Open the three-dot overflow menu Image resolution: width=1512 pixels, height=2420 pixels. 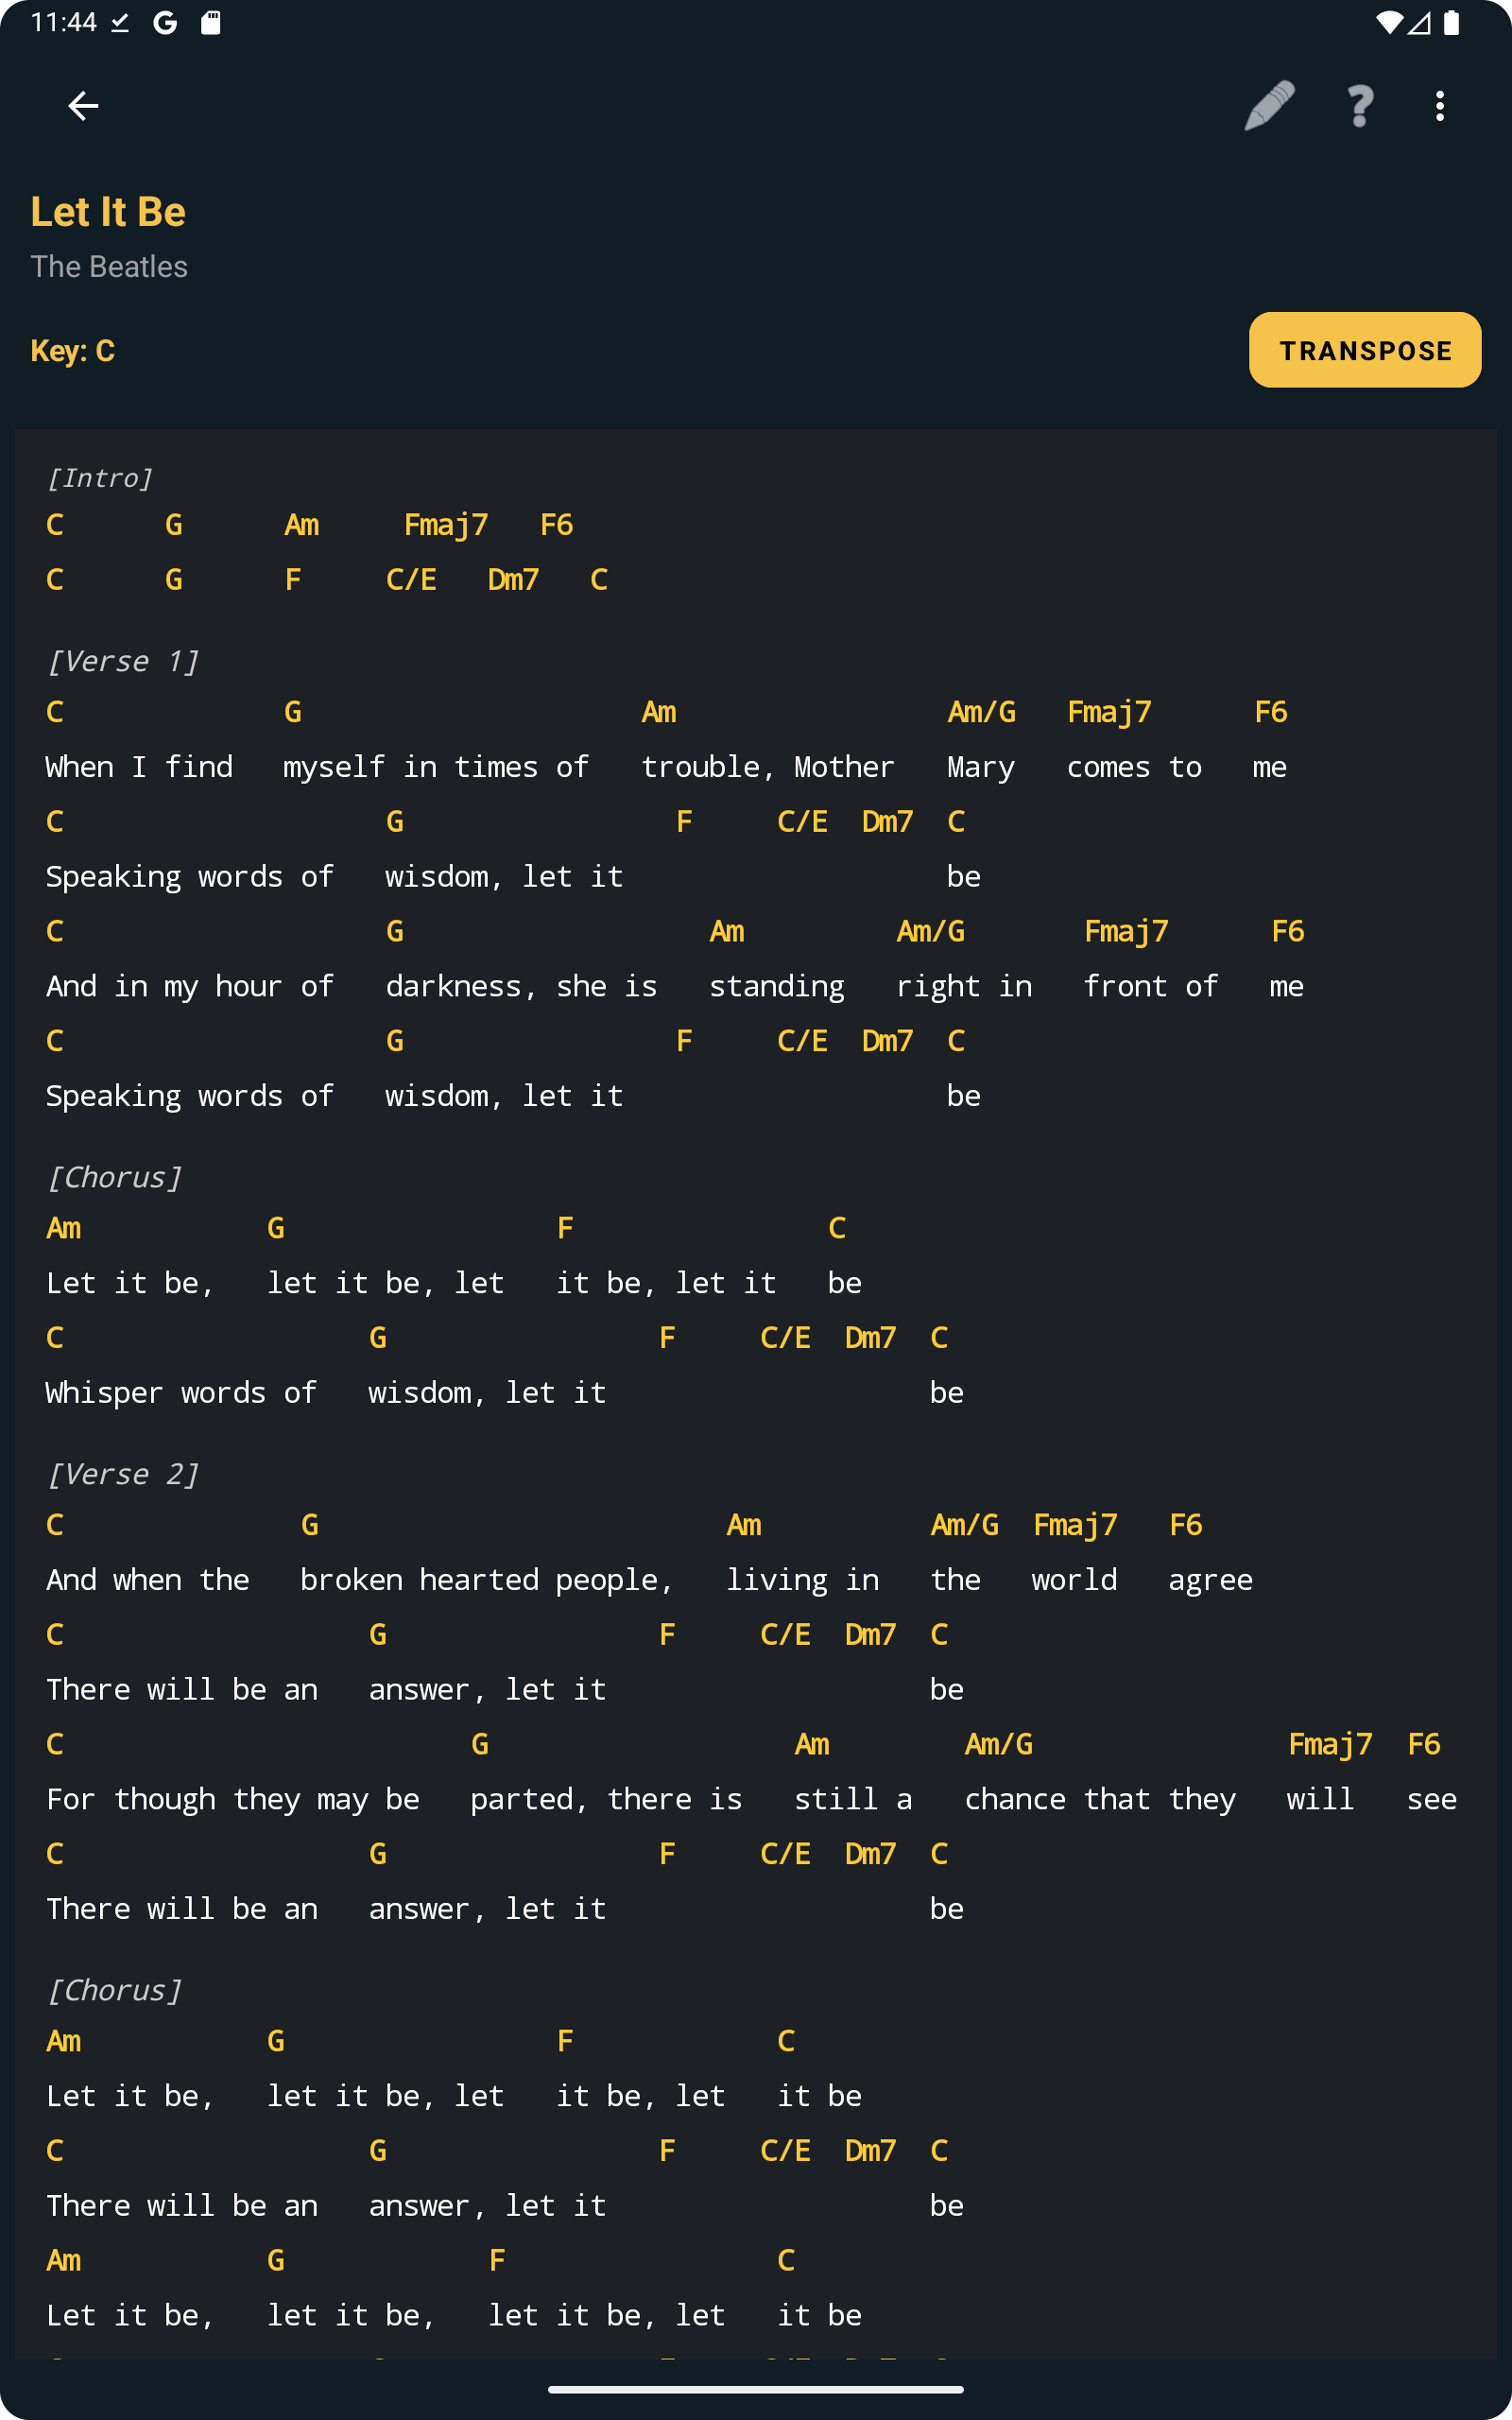[x=1439, y=105]
